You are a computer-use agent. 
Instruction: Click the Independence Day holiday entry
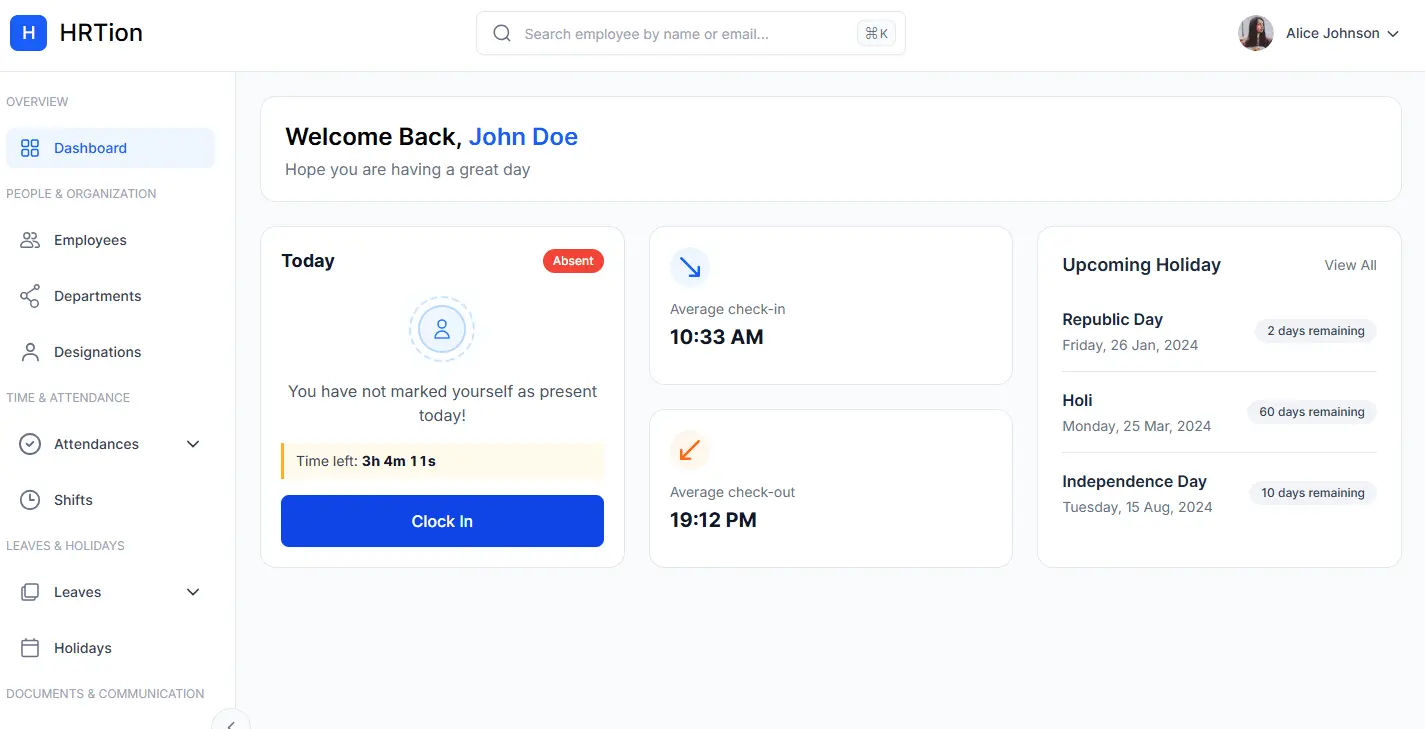click(1219, 493)
